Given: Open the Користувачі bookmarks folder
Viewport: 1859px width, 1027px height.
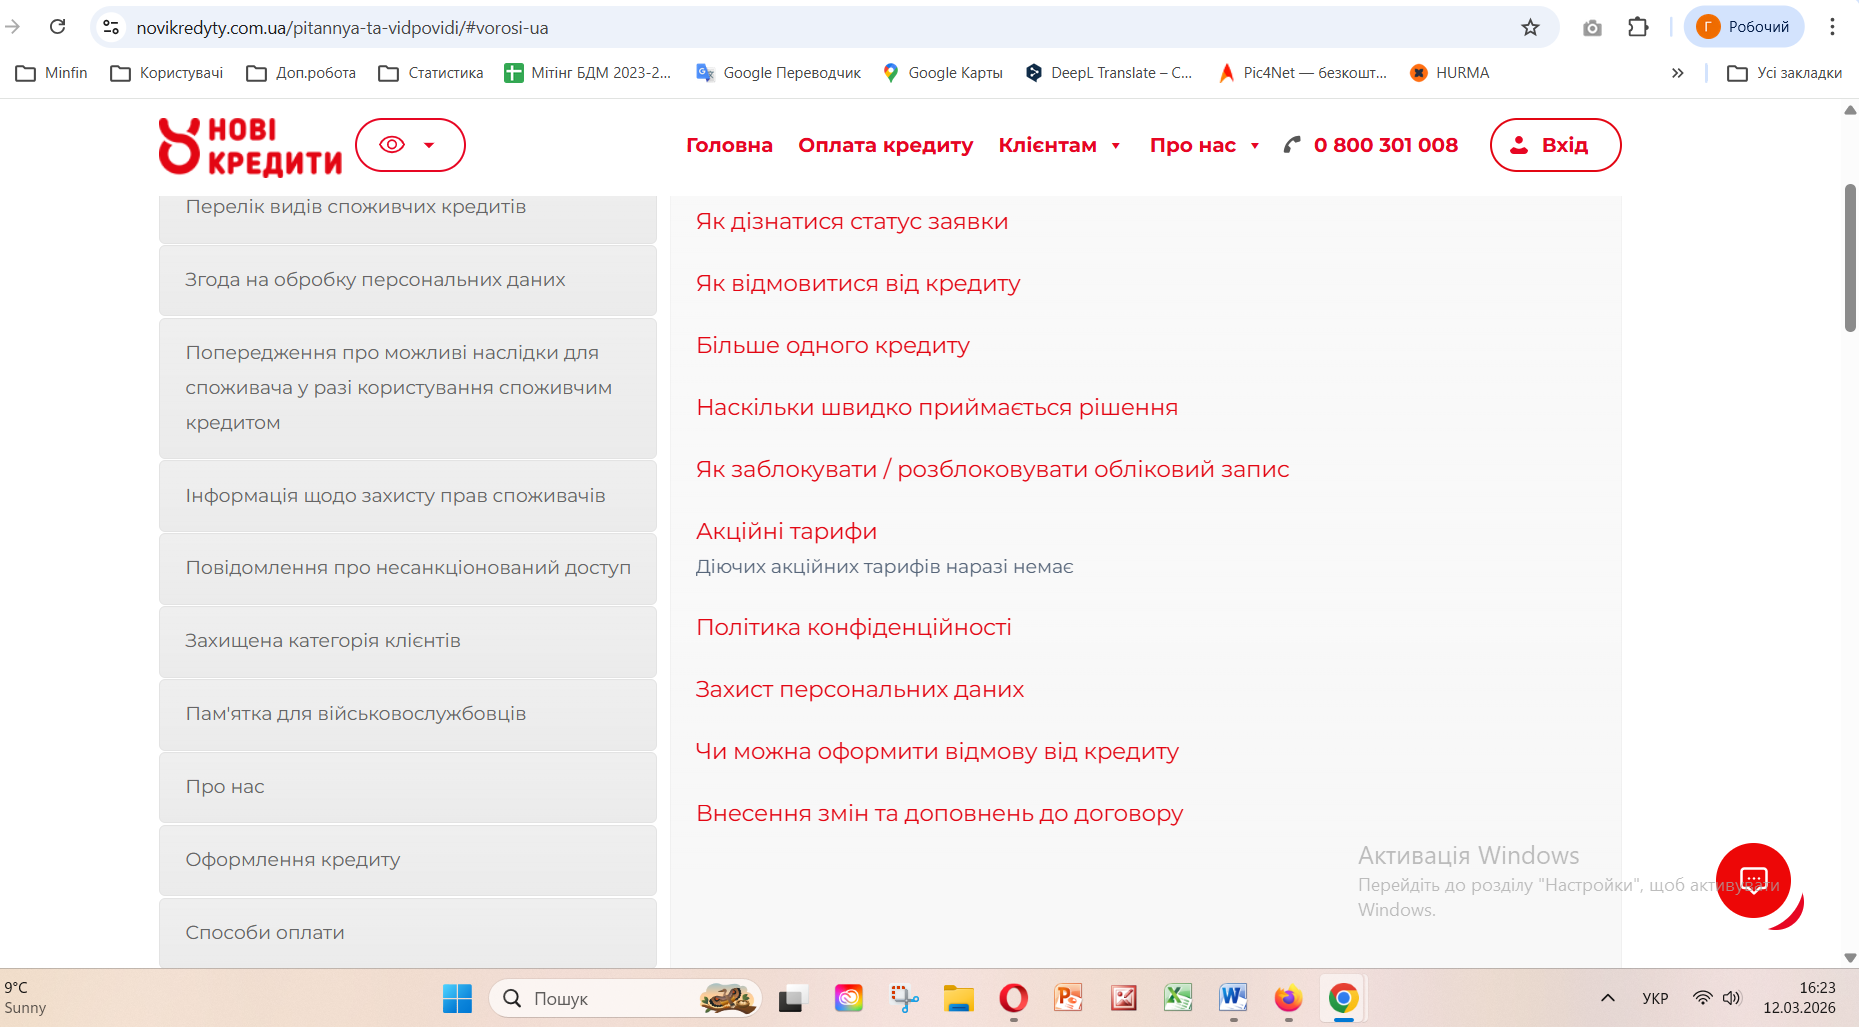Looking at the screenshot, I should [x=167, y=73].
